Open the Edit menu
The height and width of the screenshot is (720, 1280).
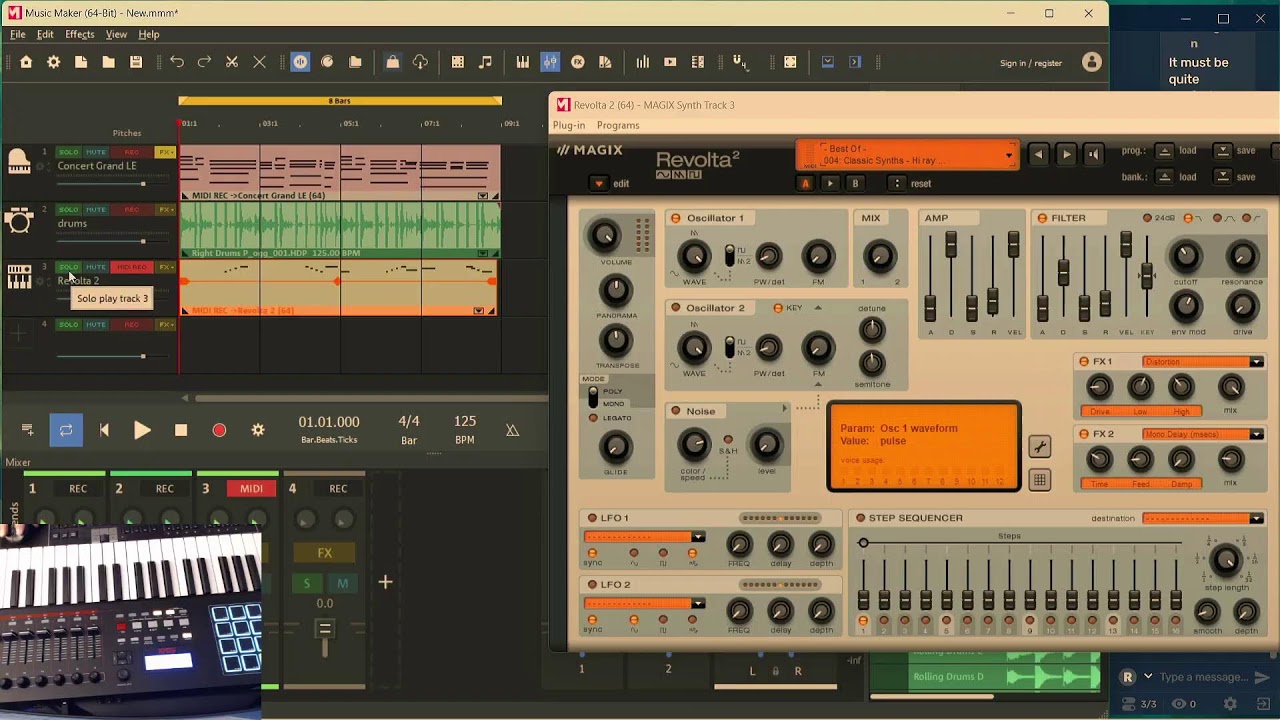[x=45, y=34]
